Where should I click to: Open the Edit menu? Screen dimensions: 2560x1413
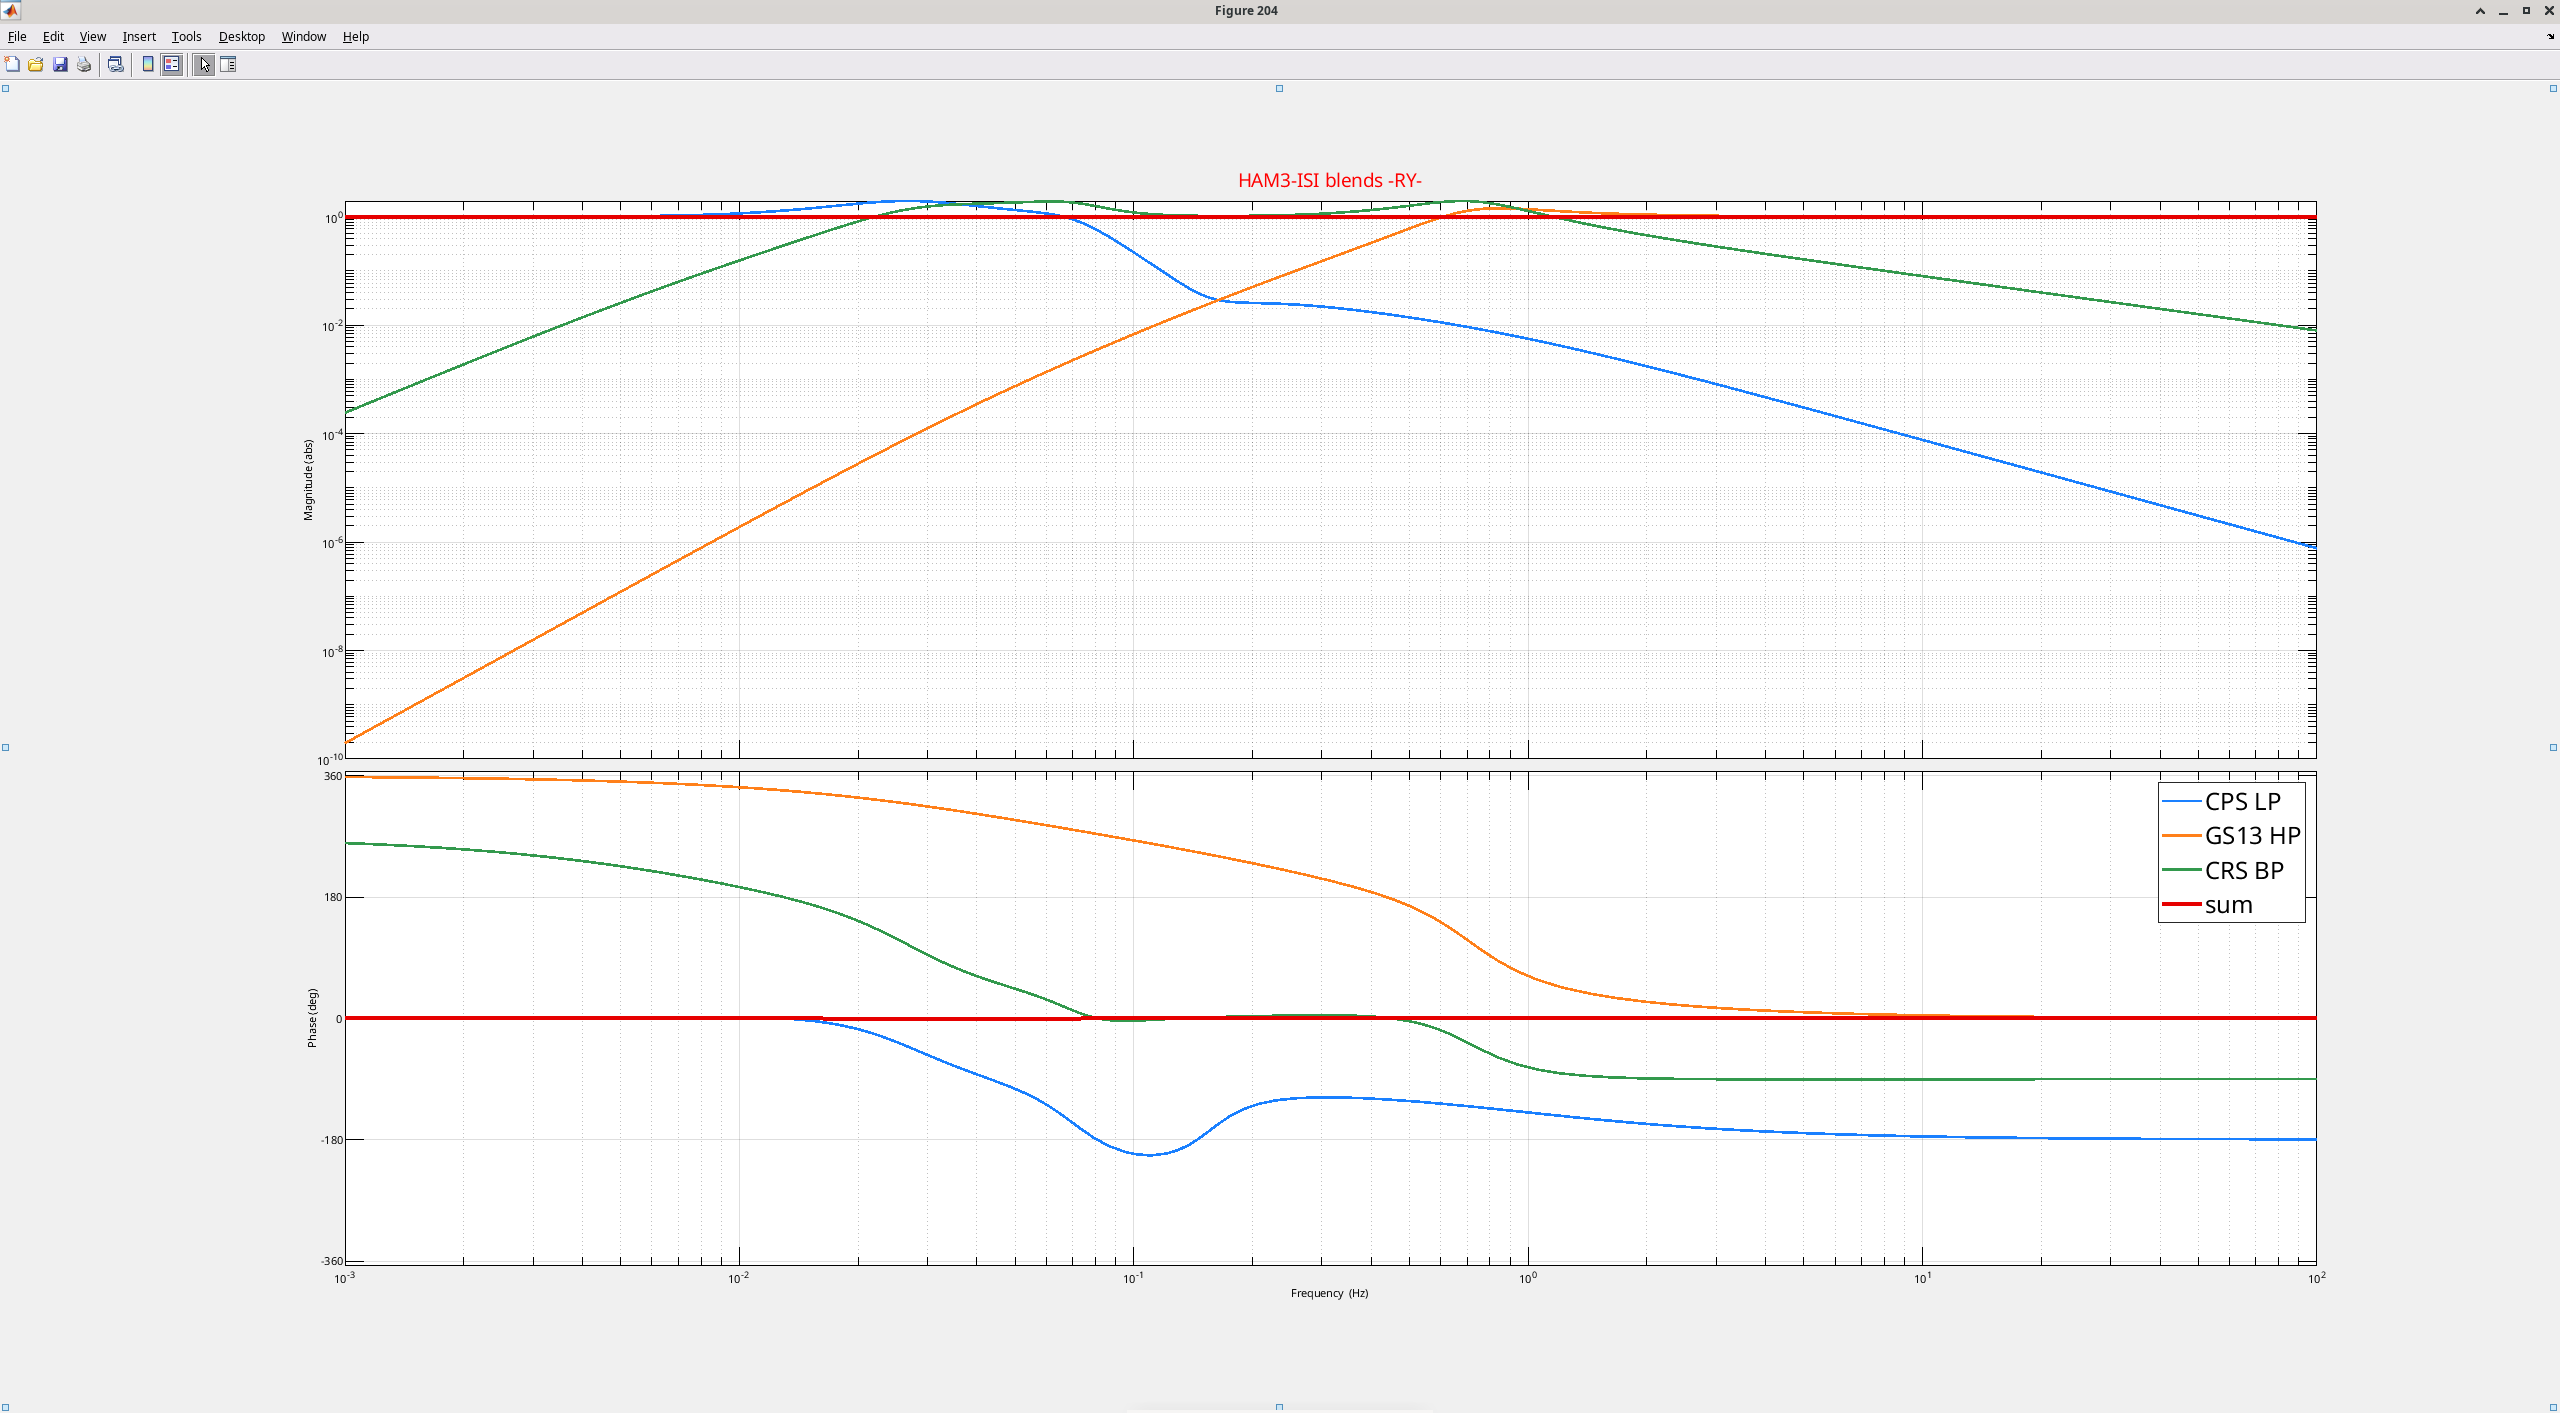click(53, 37)
